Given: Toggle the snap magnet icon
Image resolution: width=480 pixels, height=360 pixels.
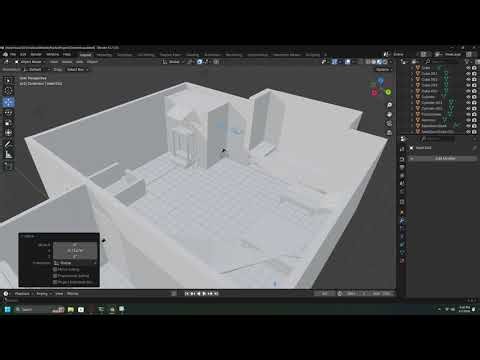Looking at the screenshot, I should (199, 62).
